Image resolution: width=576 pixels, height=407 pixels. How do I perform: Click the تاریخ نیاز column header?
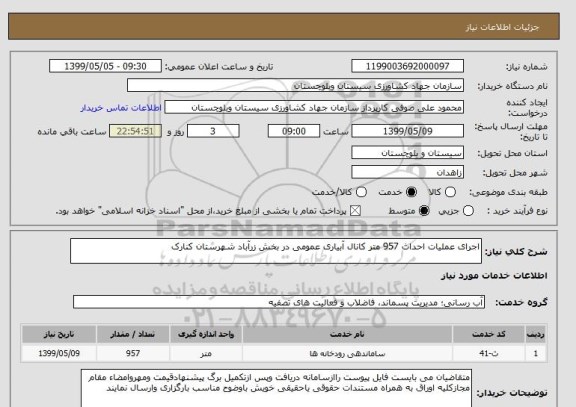click(x=59, y=334)
